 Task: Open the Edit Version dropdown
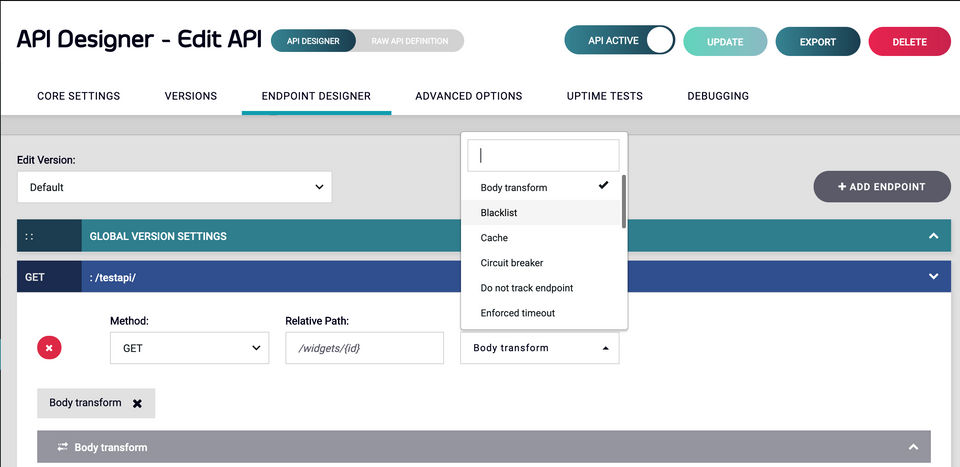[x=174, y=187]
